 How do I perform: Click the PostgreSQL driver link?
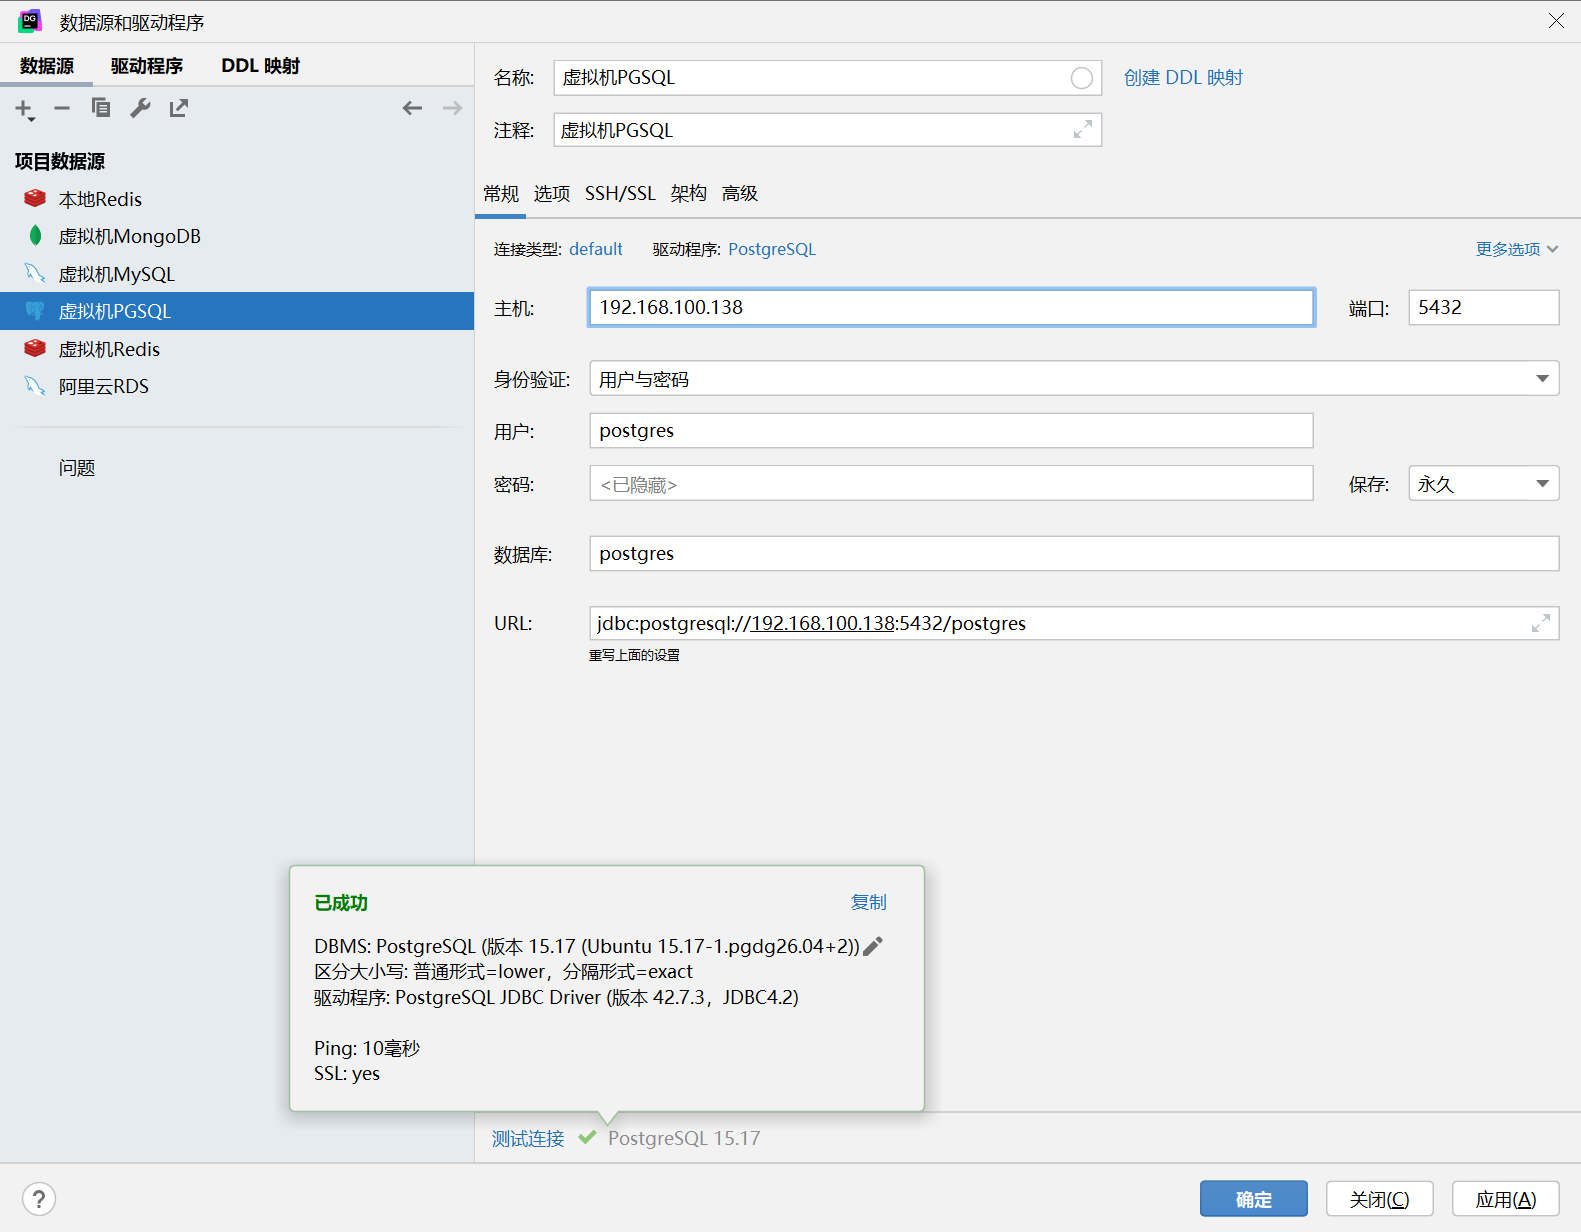point(772,249)
